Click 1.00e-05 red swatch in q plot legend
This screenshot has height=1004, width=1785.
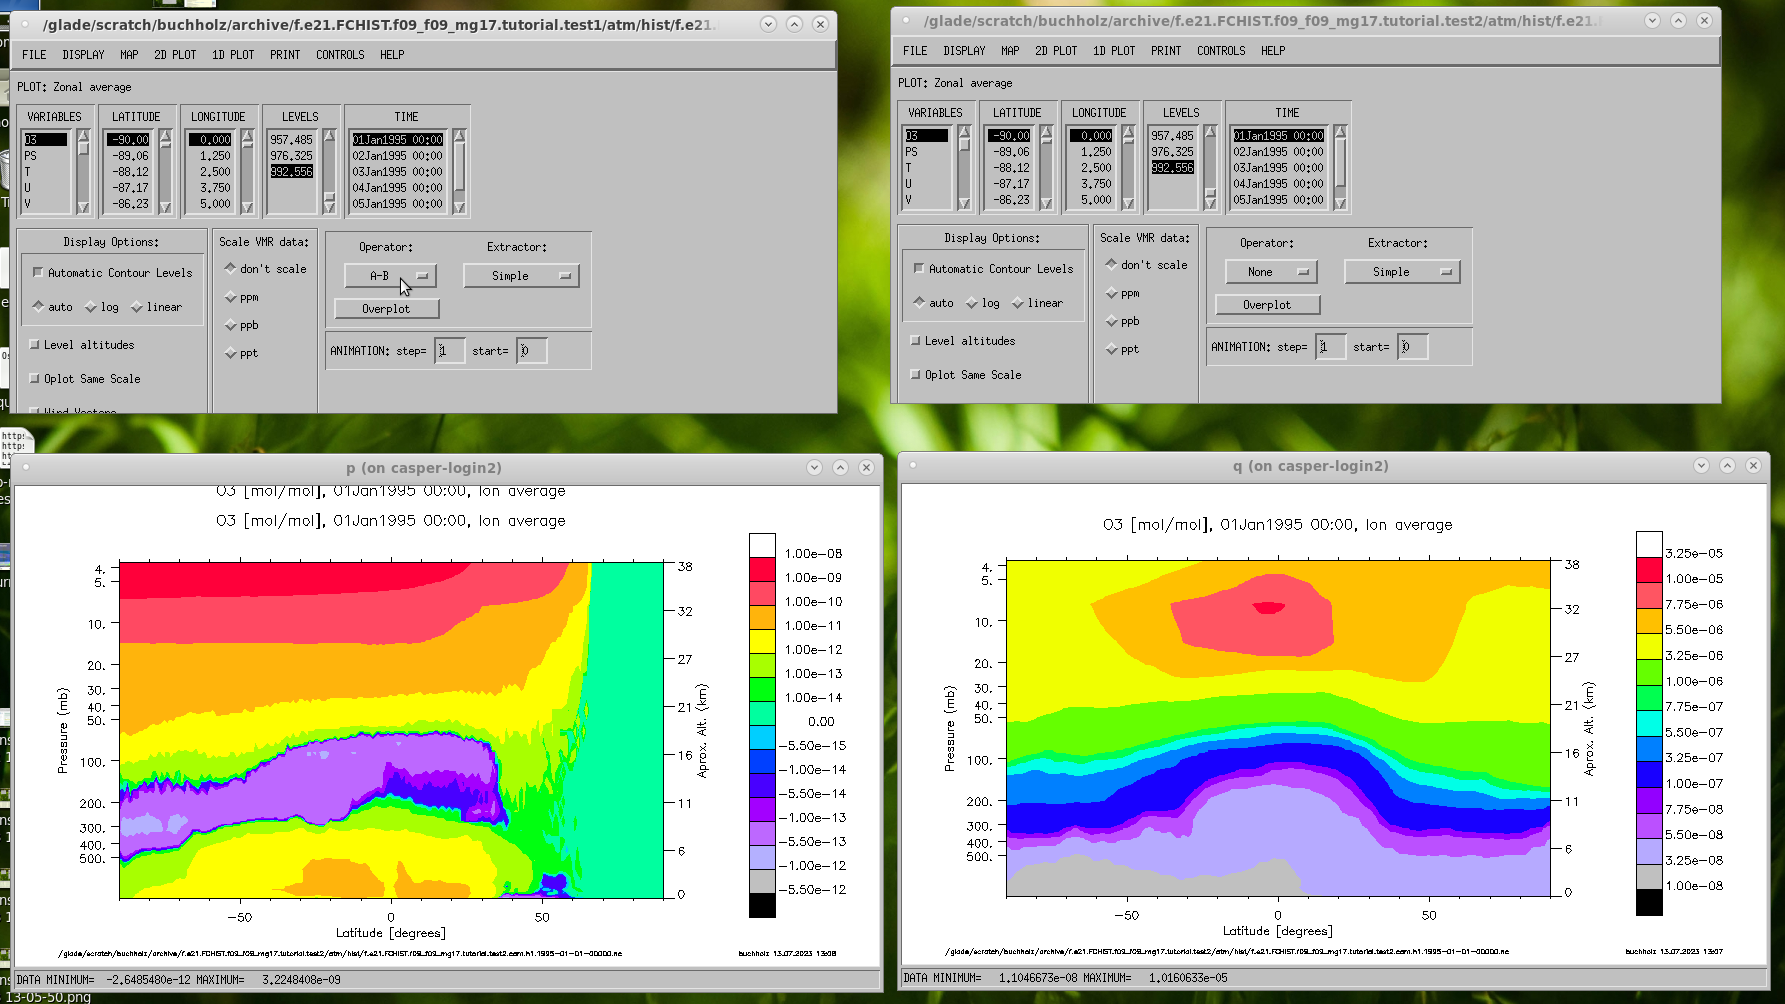(1649, 570)
